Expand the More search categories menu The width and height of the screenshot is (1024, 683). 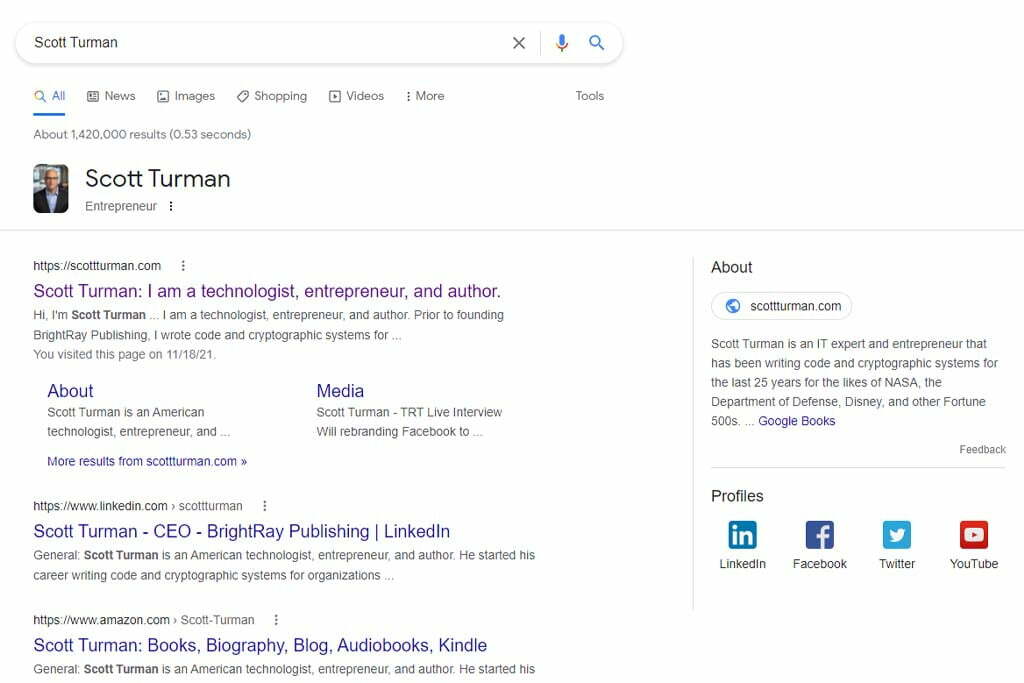click(424, 96)
